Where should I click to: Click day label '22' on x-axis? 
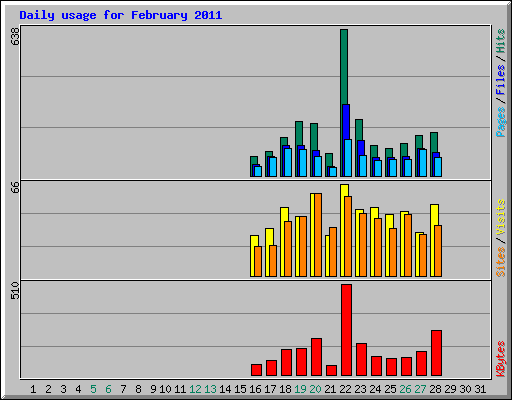click(345, 389)
